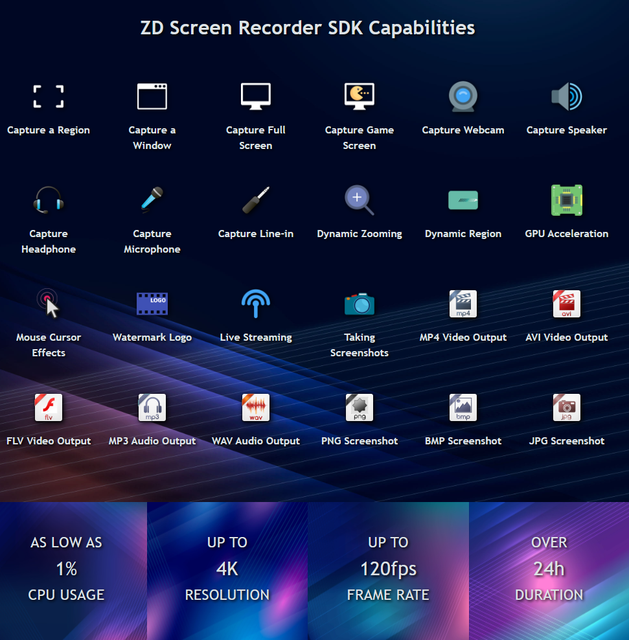Viewport: 629px width, 640px height.
Task: Click the 120fps frame rate tile
Action: click(x=388, y=569)
